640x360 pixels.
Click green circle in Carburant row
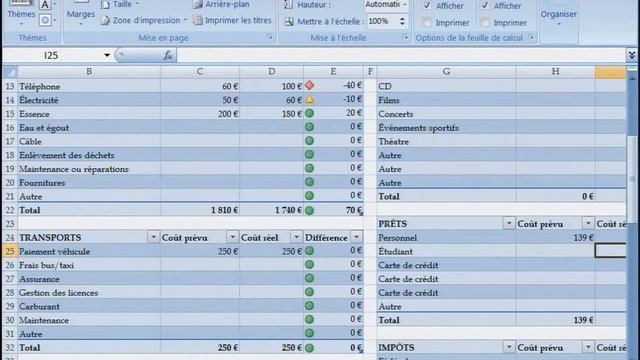point(310,306)
